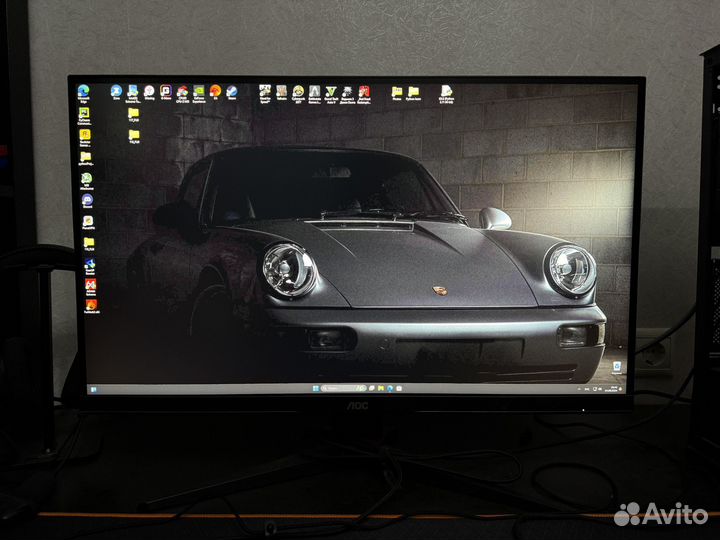Open the FurMark desktop shortcut
Image resolution: width=720 pixels, height=540 pixels.
91,306
